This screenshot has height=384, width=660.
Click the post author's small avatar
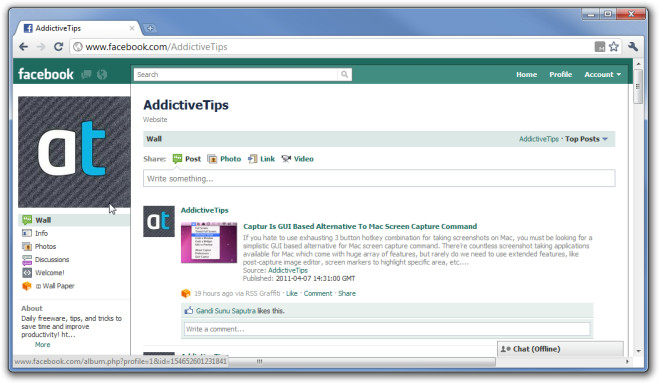tap(159, 221)
